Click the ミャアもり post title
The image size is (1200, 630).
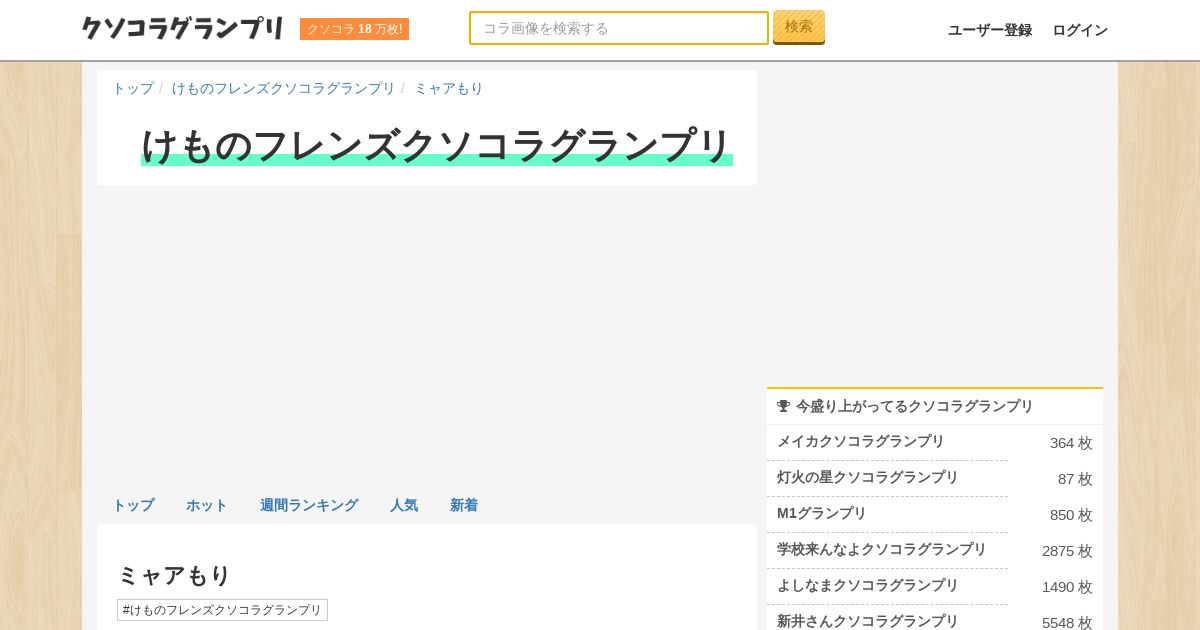(175, 575)
